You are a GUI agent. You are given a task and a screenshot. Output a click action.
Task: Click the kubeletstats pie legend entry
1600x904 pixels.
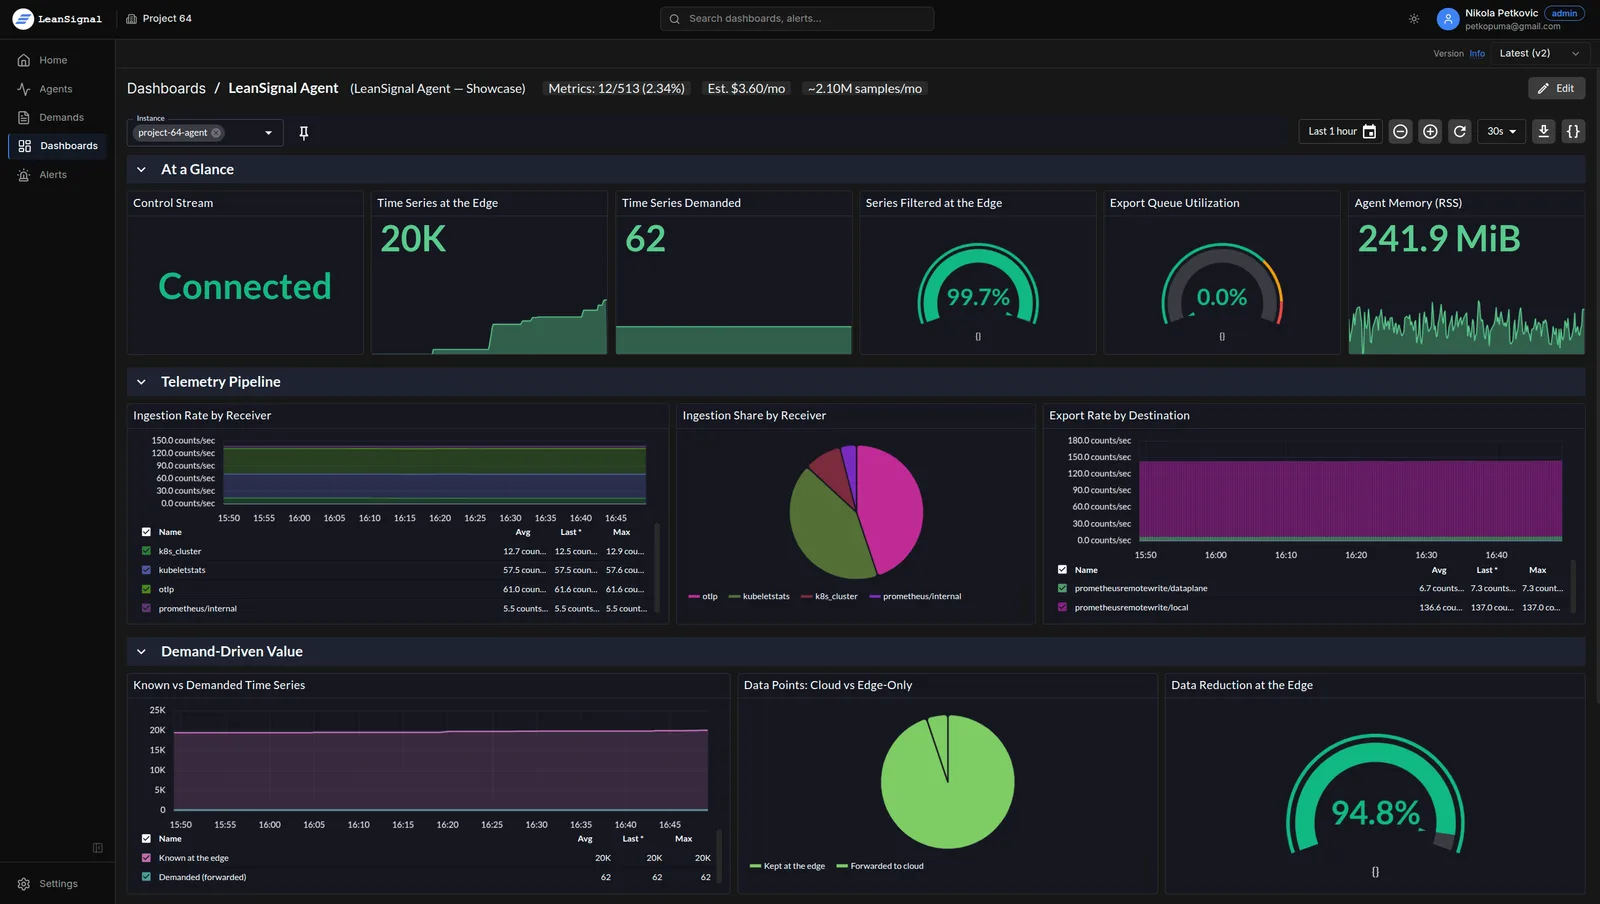coord(759,597)
